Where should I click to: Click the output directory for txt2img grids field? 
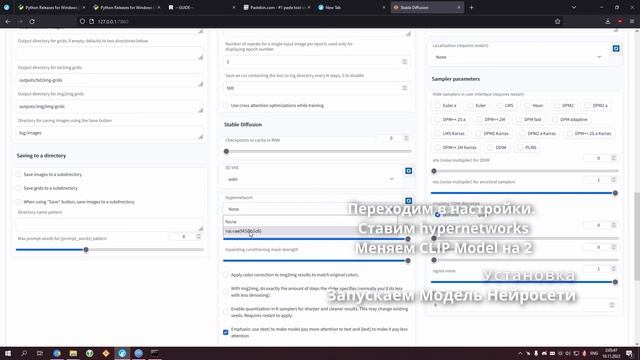pyautogui.click(x=109, y=80)
